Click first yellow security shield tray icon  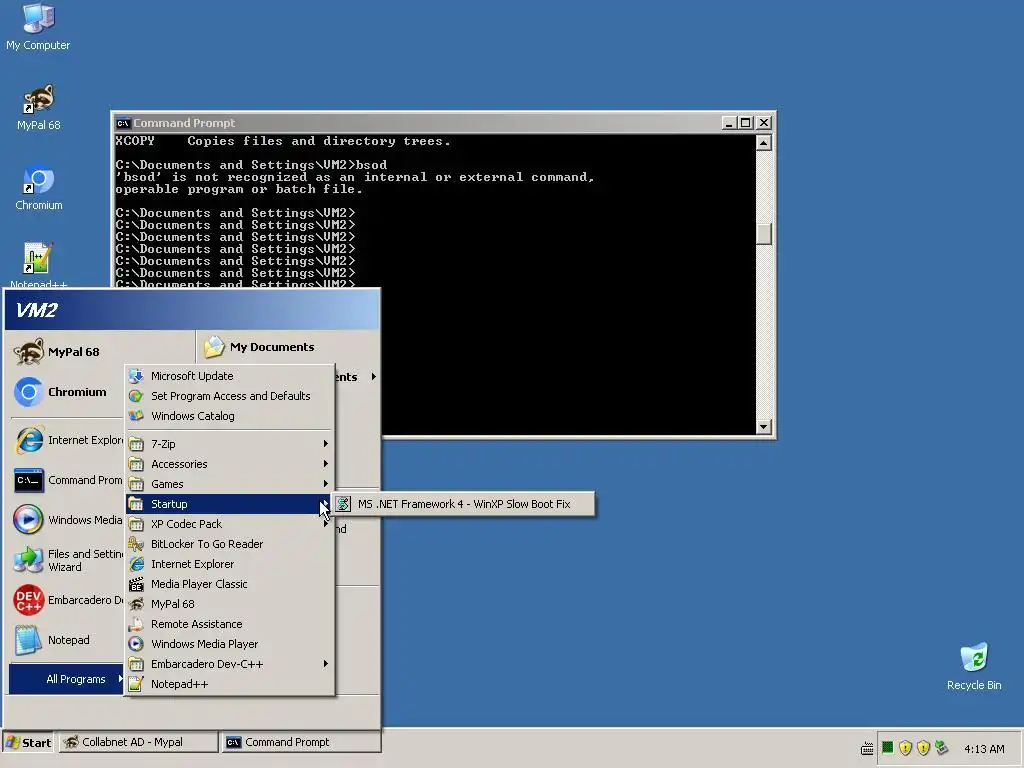point(905,748)
